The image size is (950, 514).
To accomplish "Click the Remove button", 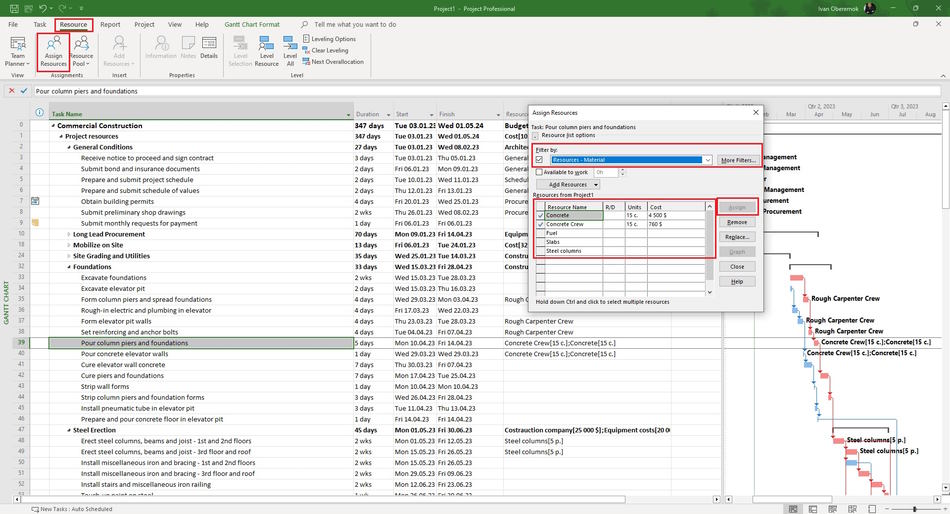I will tap(737, 222).
